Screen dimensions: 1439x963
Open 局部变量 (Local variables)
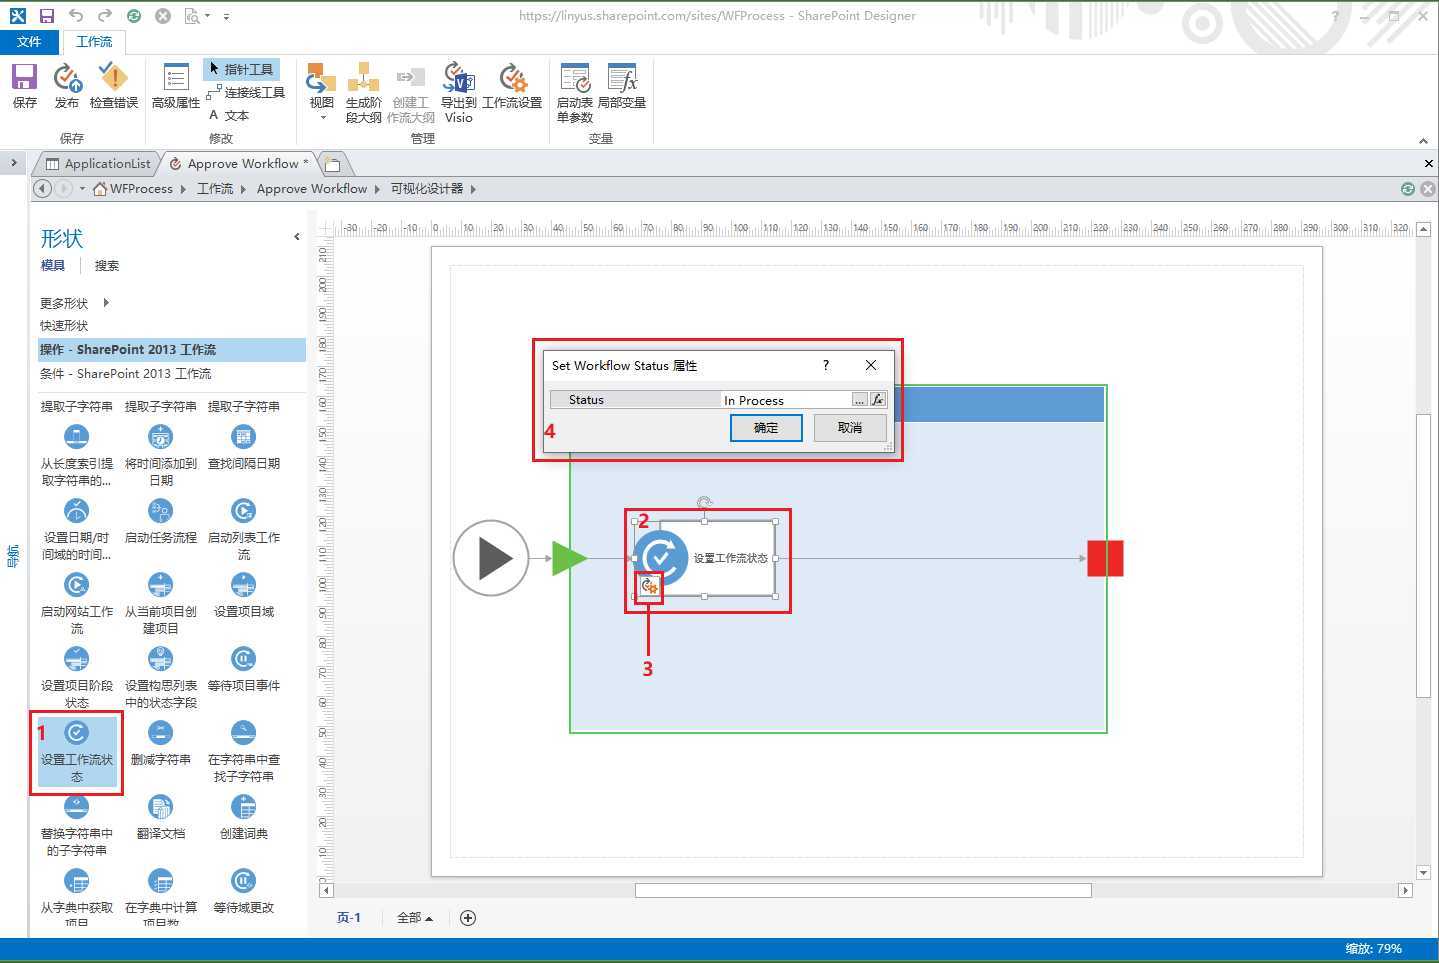[622, 85]
